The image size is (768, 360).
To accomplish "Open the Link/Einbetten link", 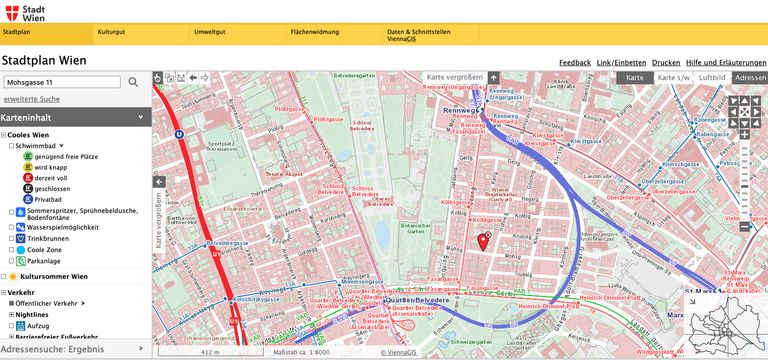I will tap(622, 63).
